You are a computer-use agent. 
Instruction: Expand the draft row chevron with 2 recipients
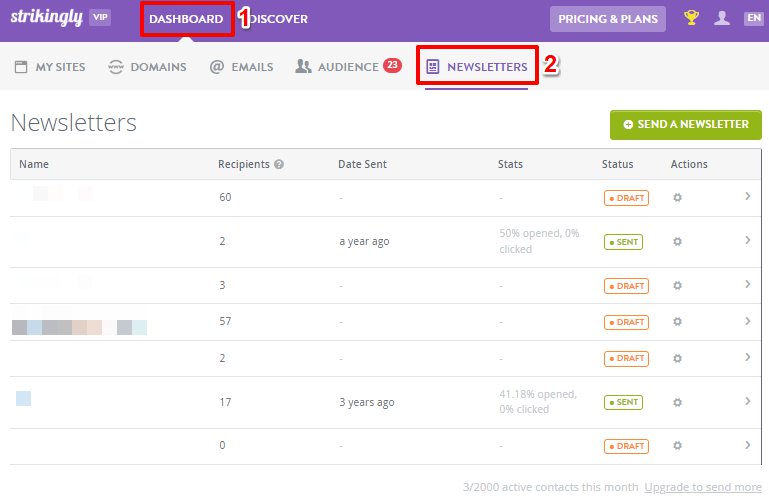(x=747, y=357)
